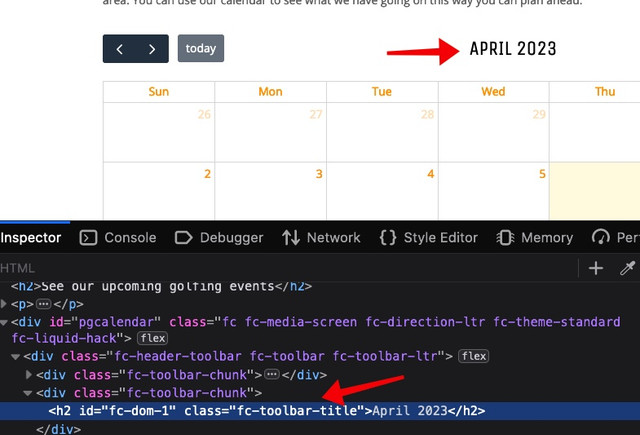Select the h2 fc-toolbar-title node
640x435 pixels.
pos(267,411)
